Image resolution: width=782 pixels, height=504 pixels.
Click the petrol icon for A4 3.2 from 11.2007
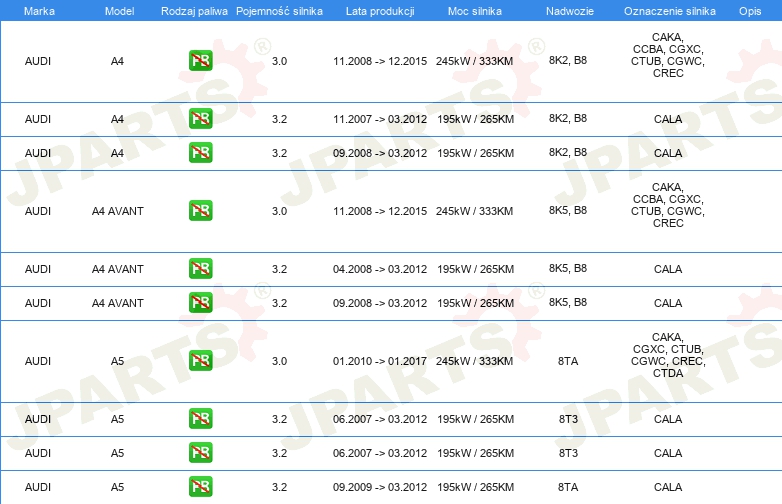pyautogui.click(x=200, y=119)
